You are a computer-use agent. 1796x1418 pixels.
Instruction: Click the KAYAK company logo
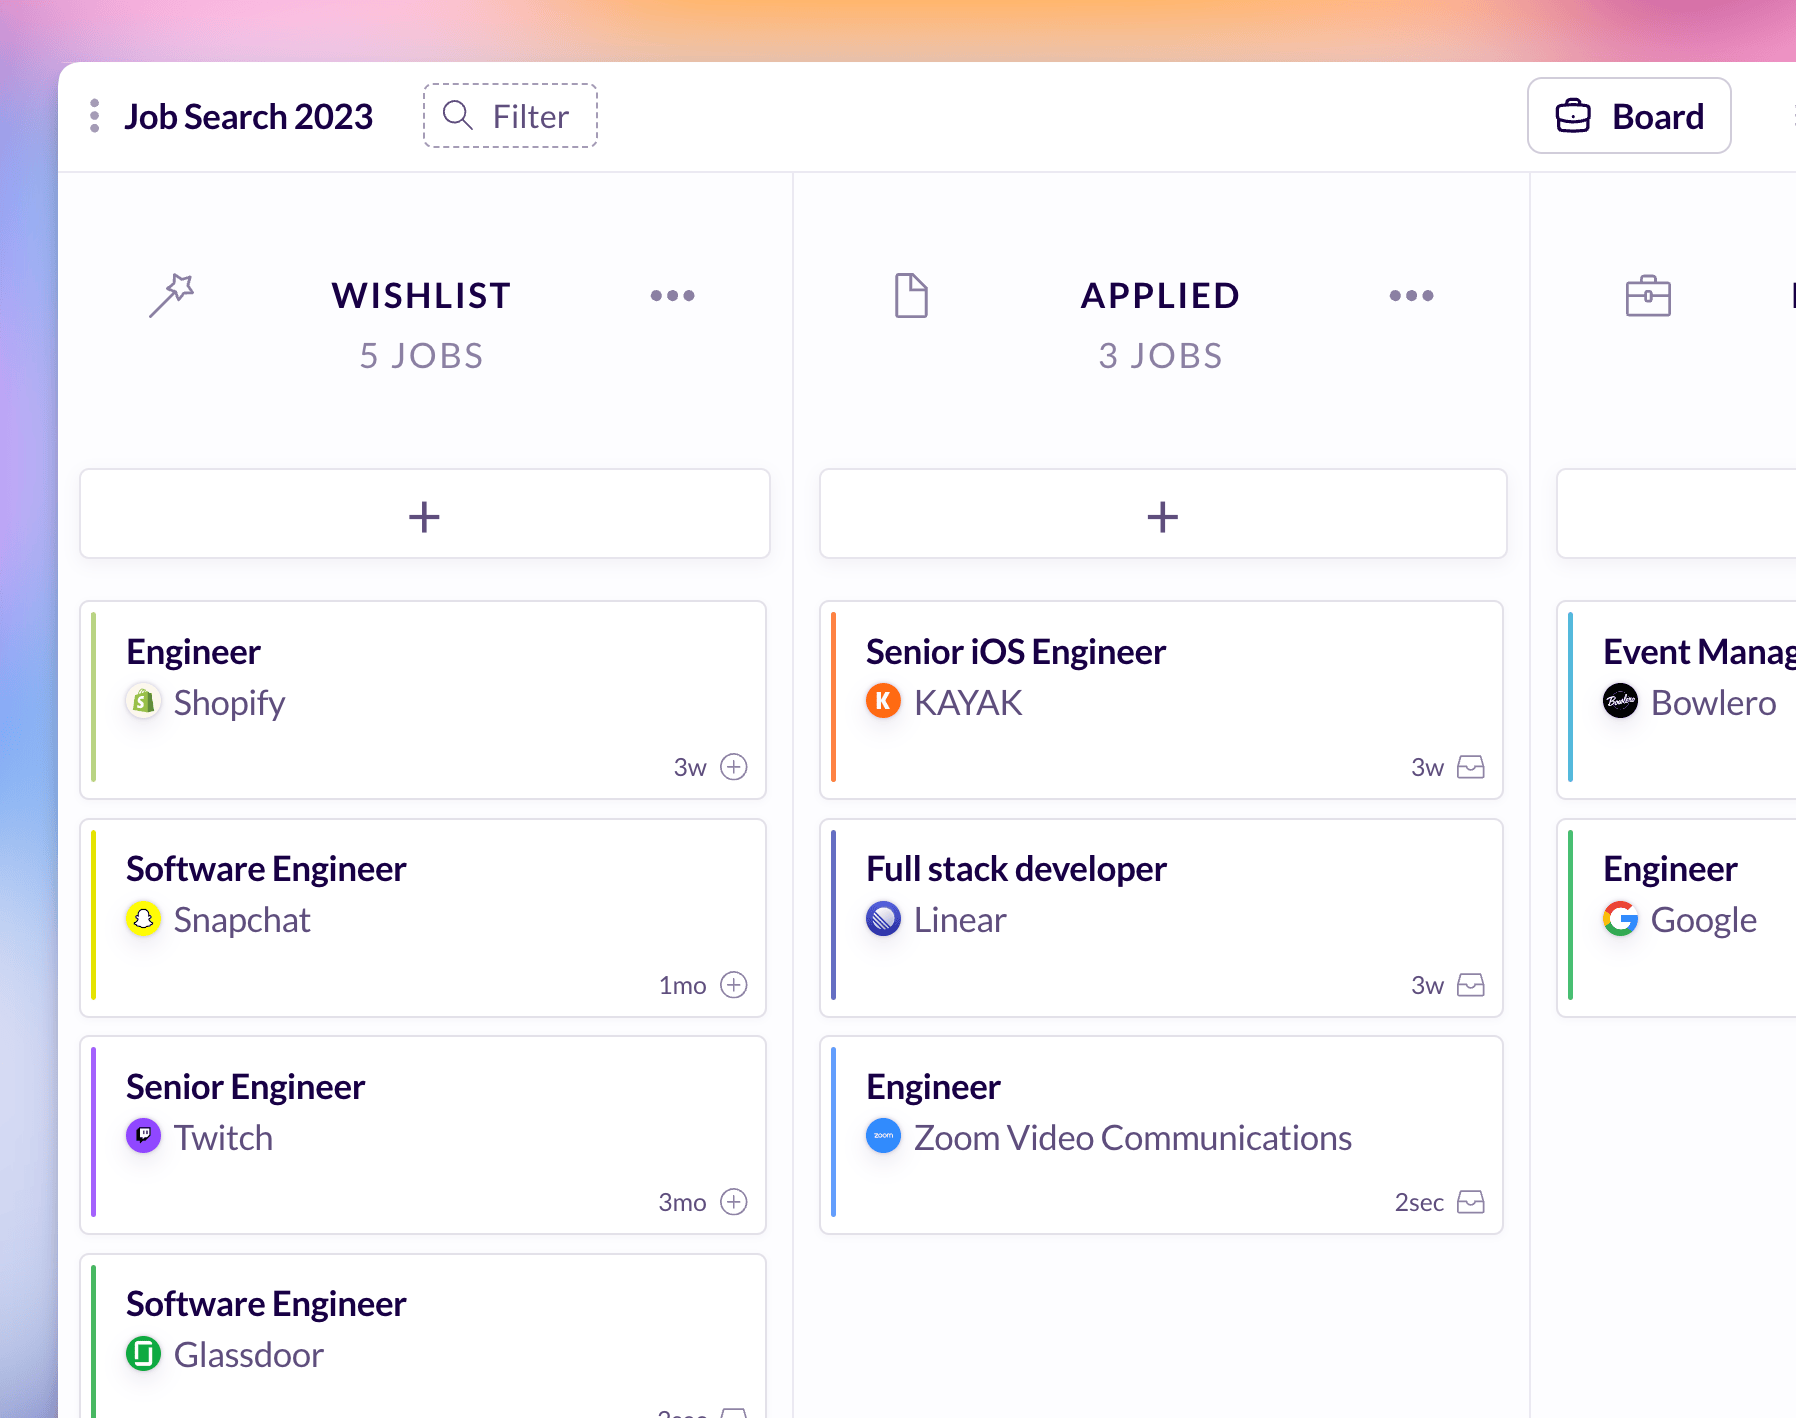coord(883,702)
